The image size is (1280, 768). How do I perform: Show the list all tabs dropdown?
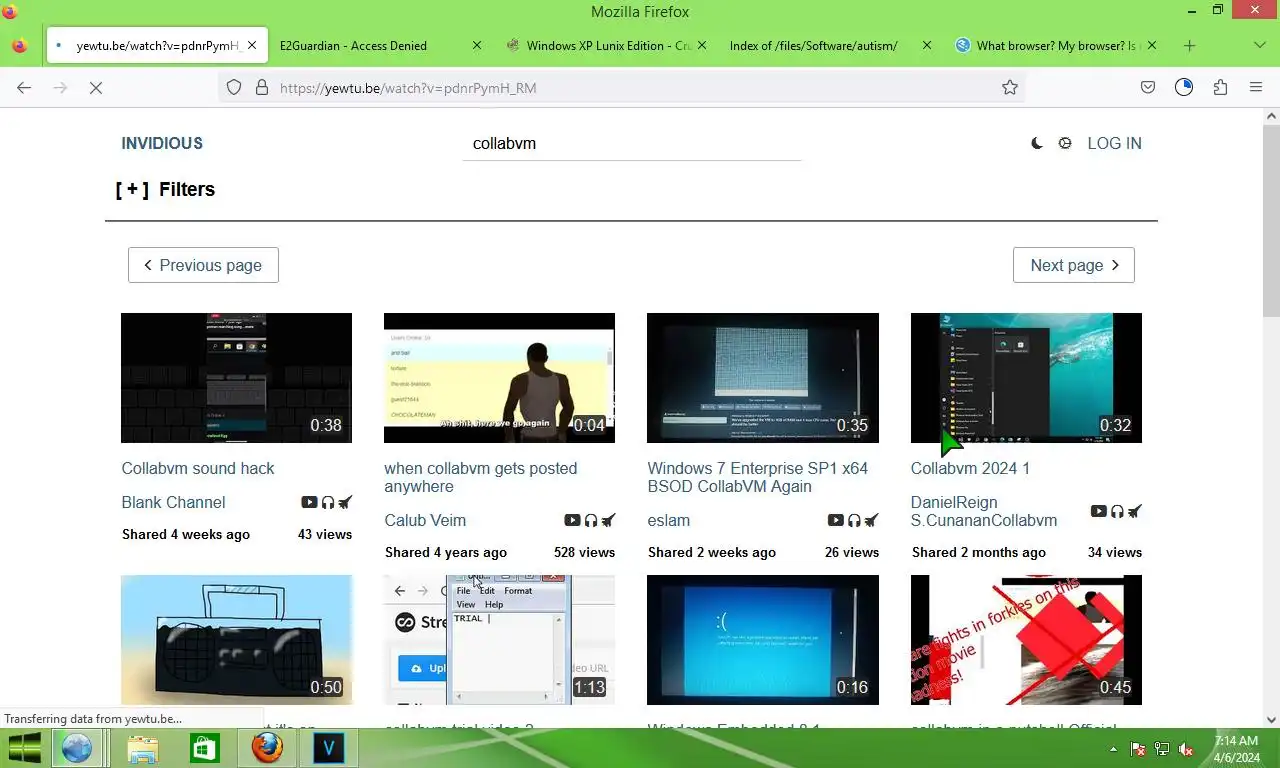tap(1260, 45)
